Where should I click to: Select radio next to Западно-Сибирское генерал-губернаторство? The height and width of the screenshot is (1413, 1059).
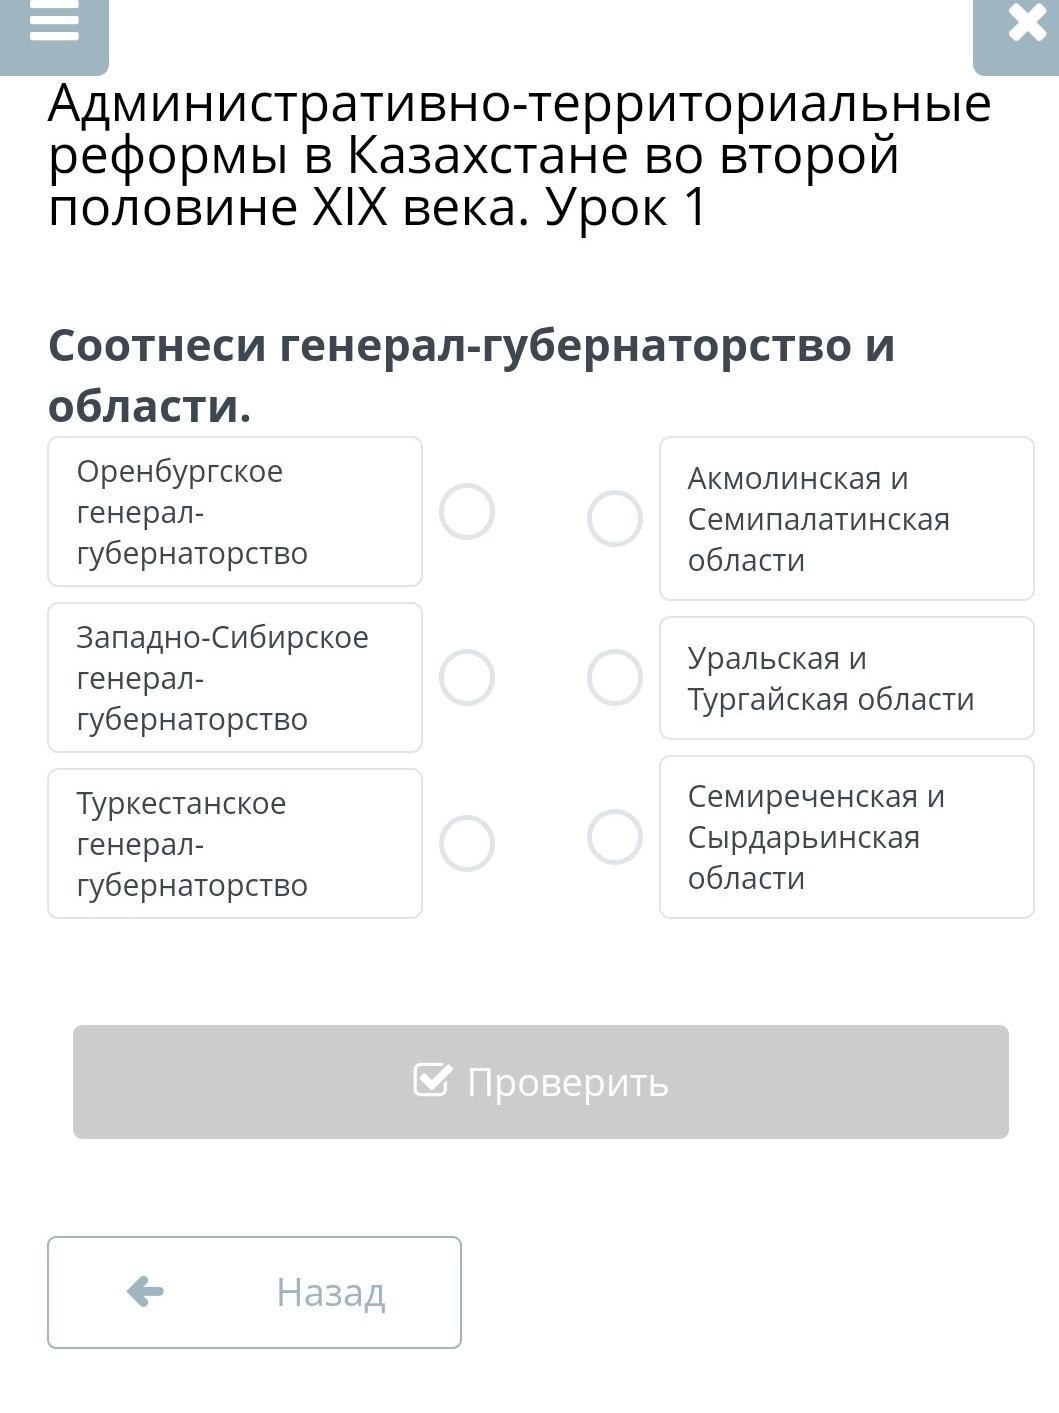467,678
